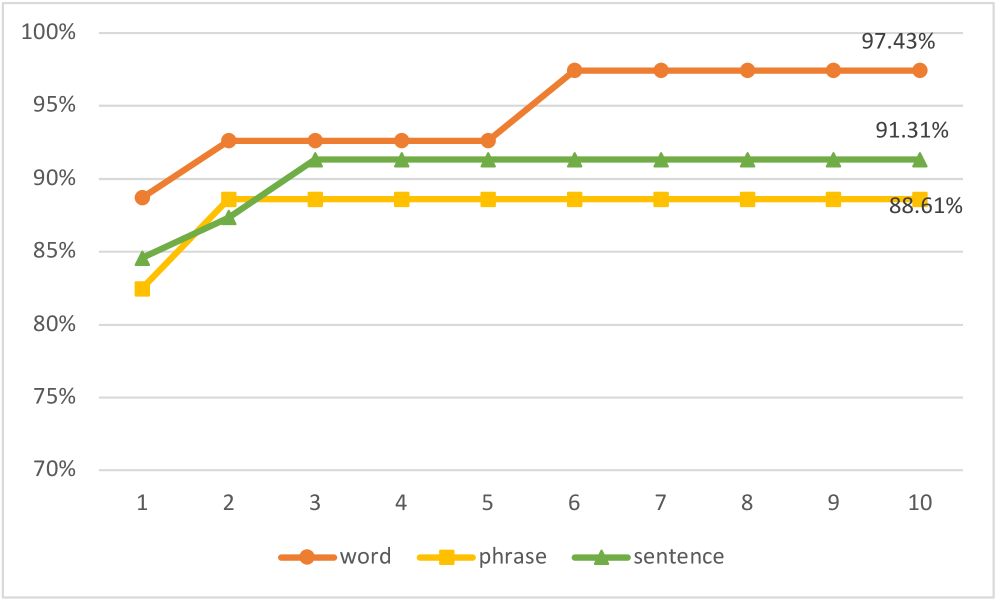Click the word series circle at x=6
This screenshot has width=996, height=600.
(x=574, y=70)
